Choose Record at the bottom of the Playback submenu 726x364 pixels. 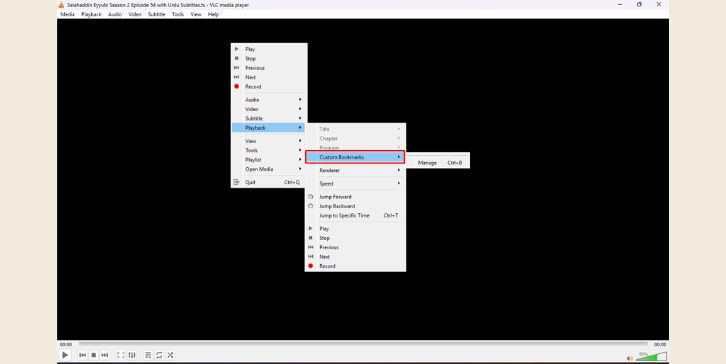tap(355, 266)
